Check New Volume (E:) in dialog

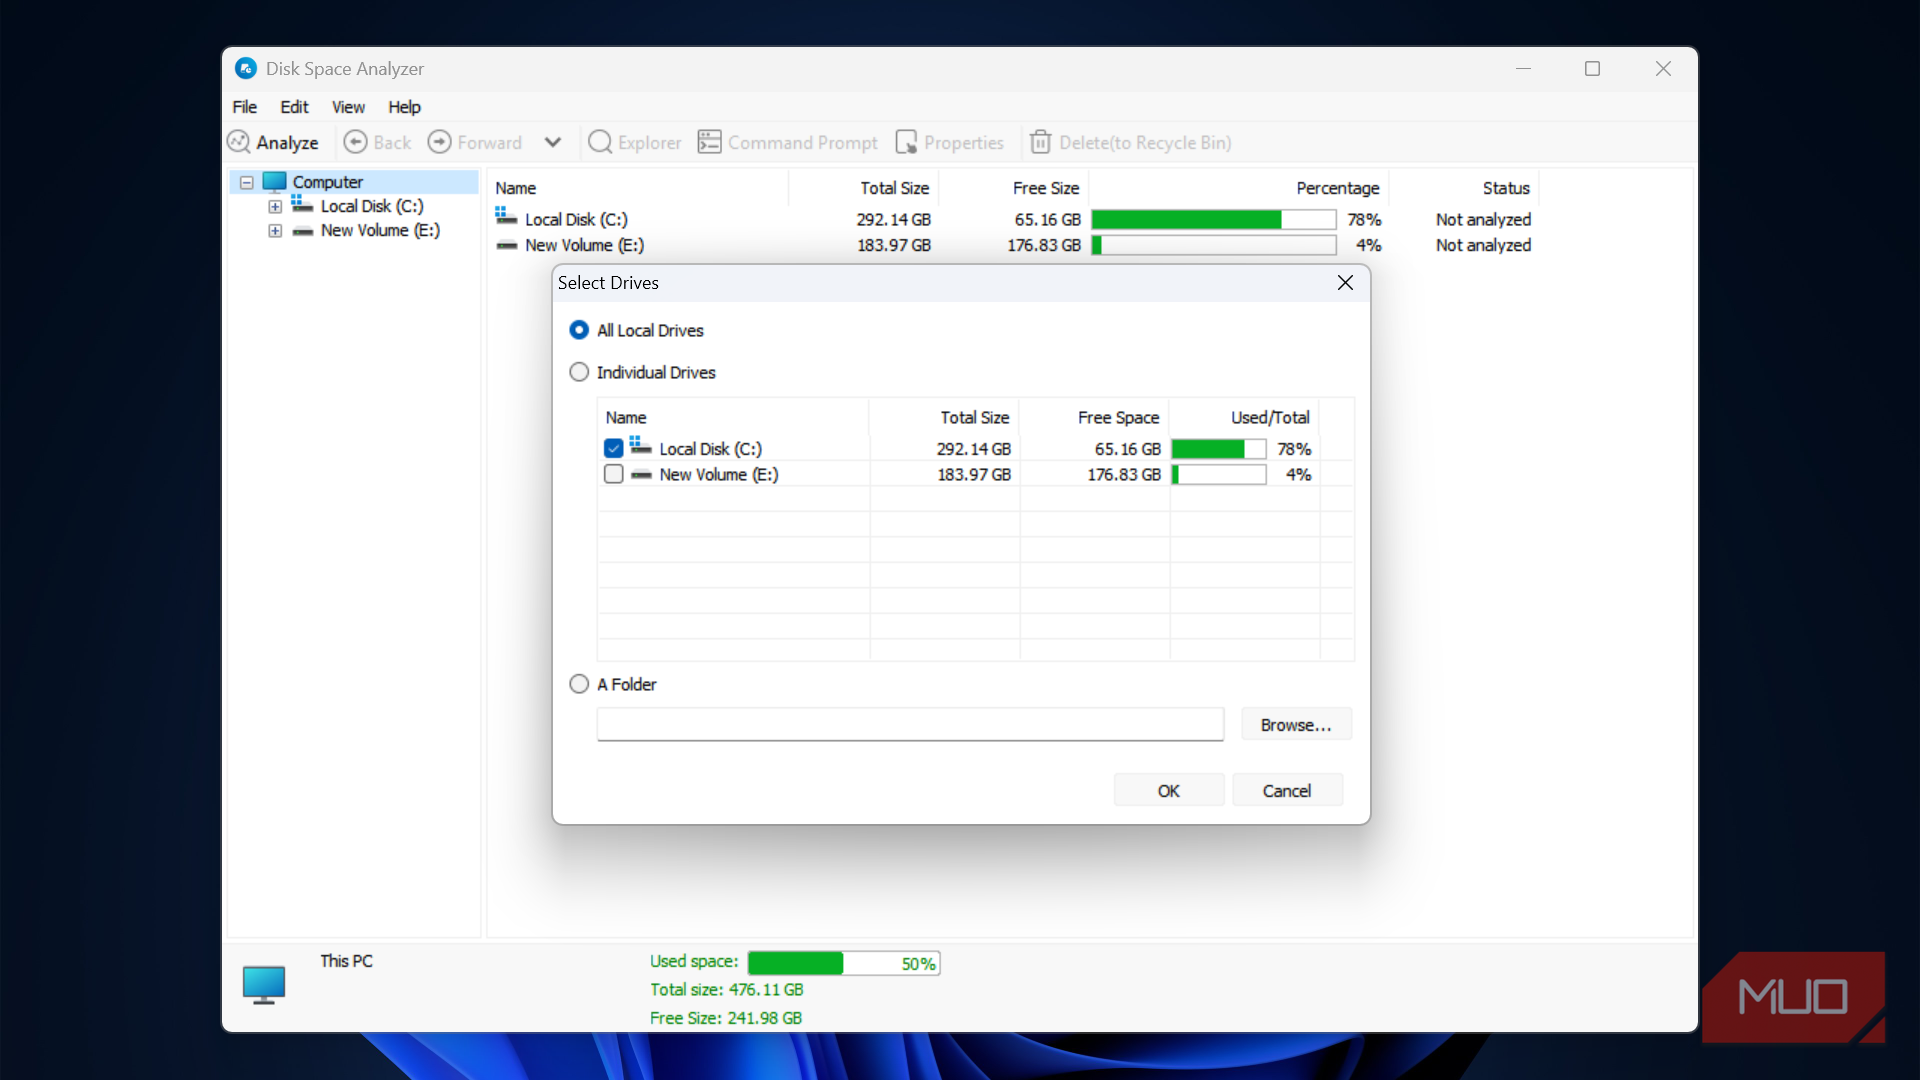[x=614, y=474]
